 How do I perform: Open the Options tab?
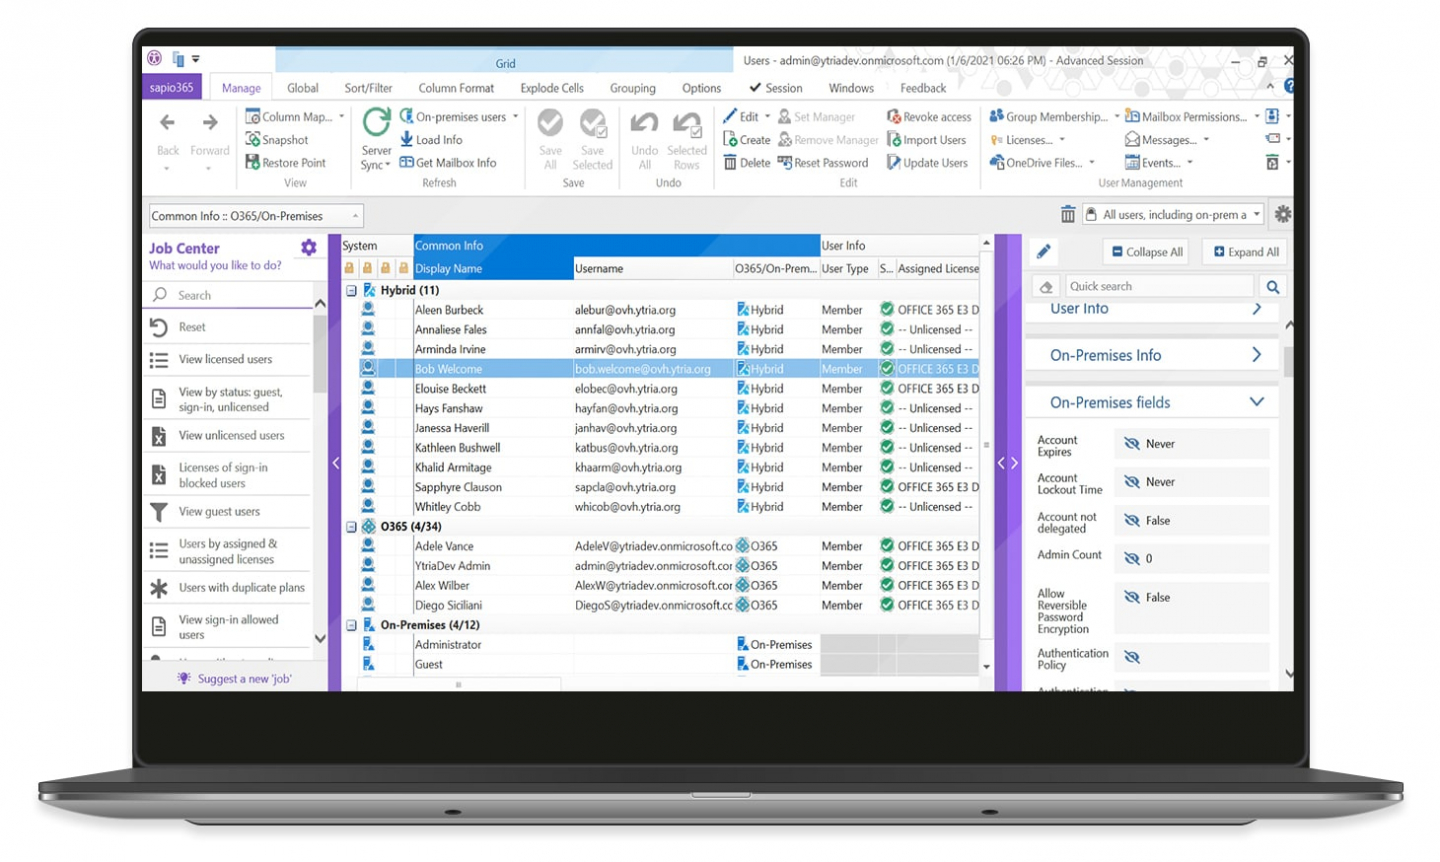(701, 88)
